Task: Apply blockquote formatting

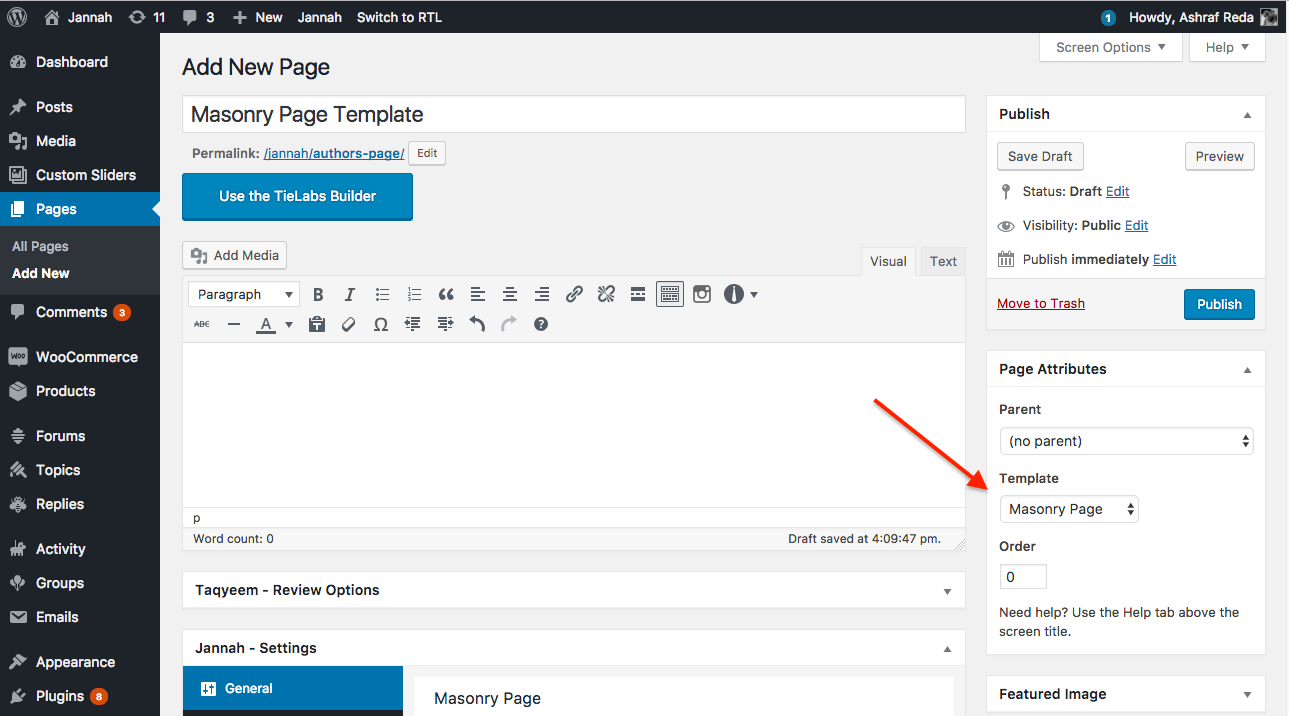Action: point(446,294)
